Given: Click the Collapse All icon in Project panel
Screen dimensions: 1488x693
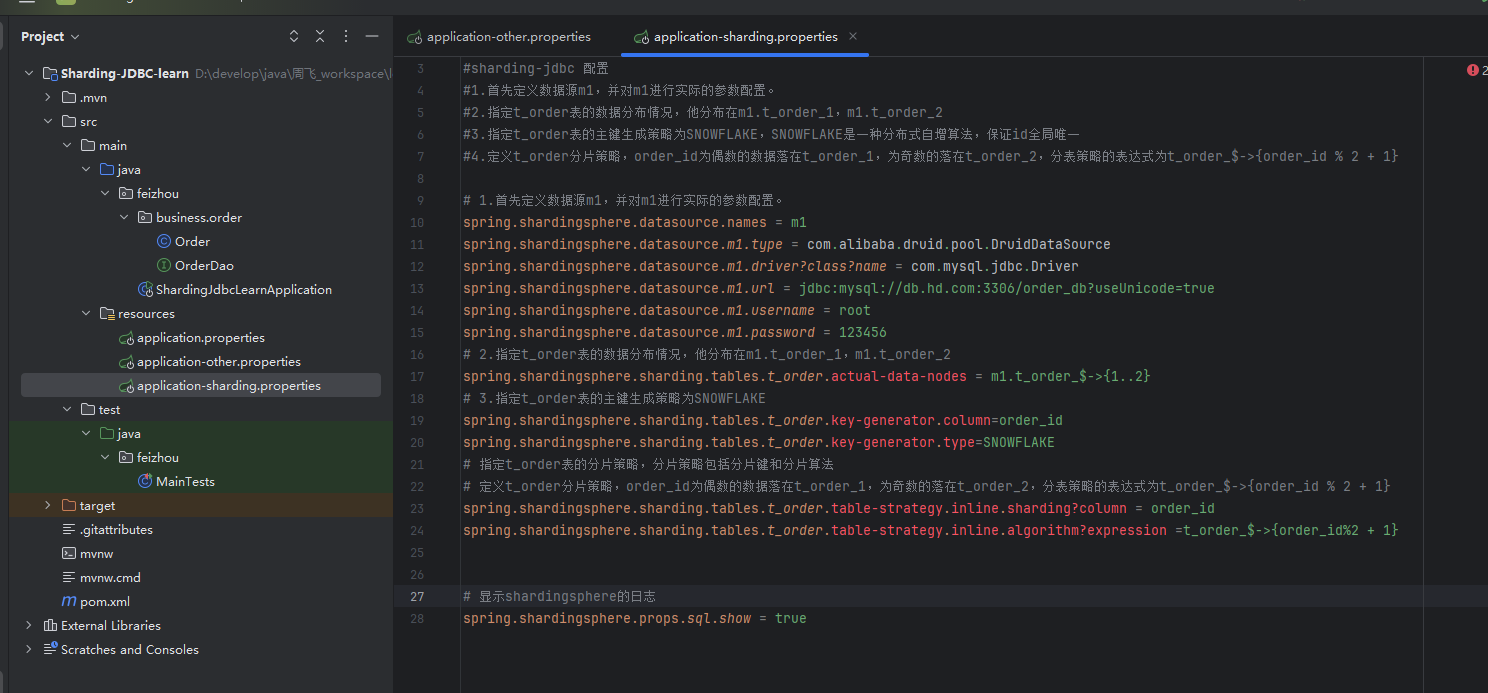Looking at the screenshot, I should pos(320,36).
